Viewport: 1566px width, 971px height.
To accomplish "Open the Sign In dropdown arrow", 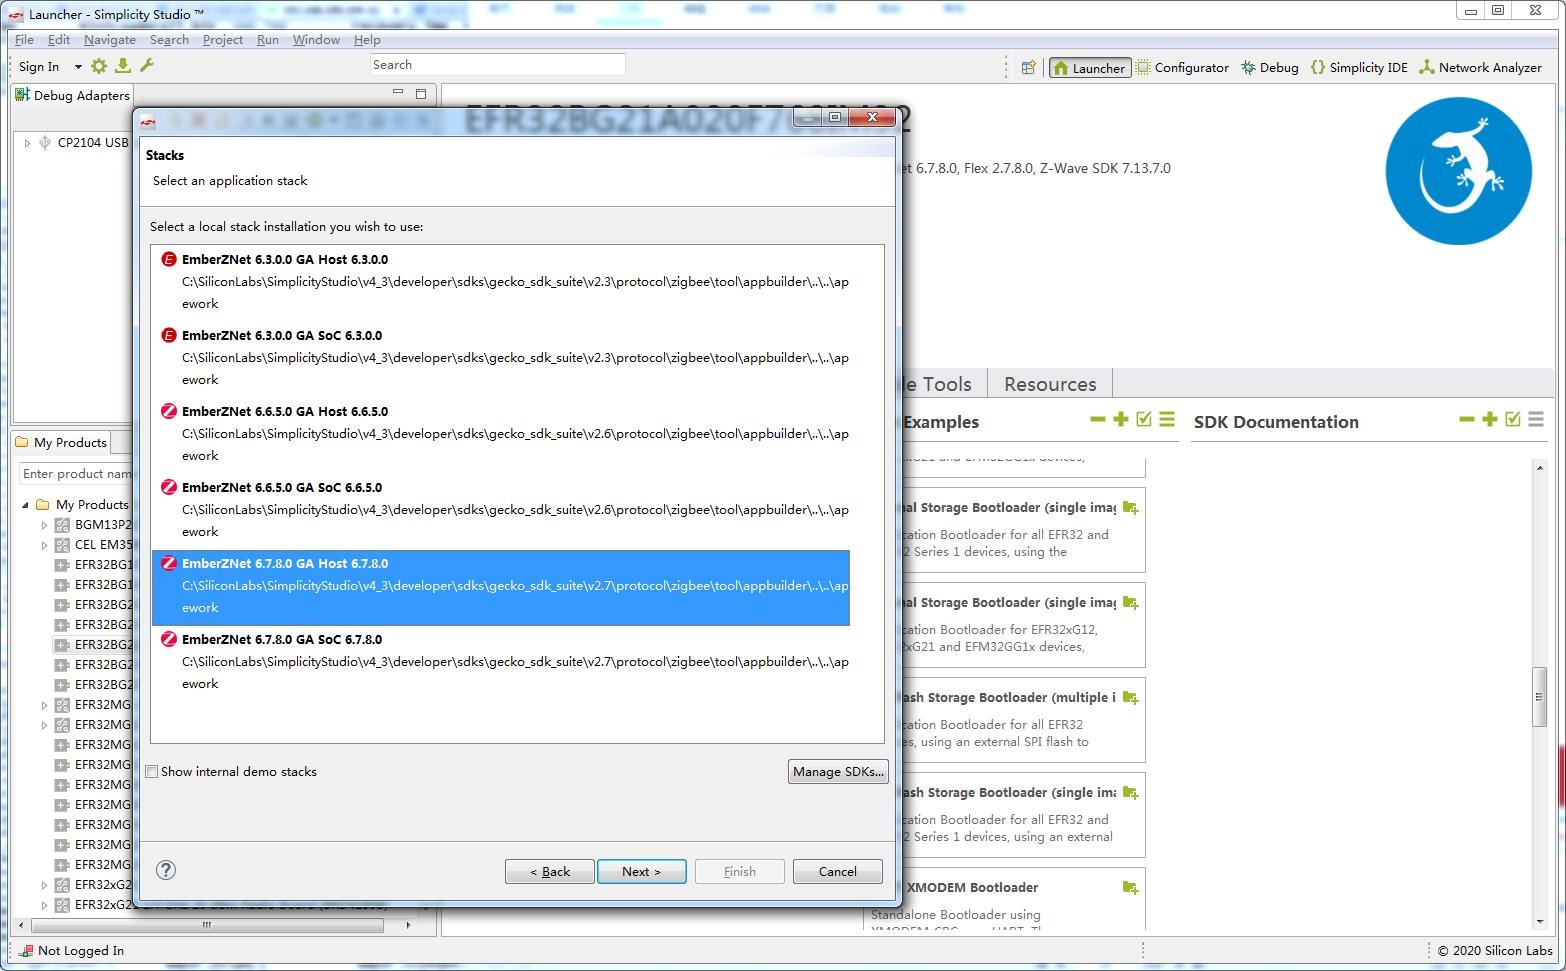I will [x=78, y=67].
